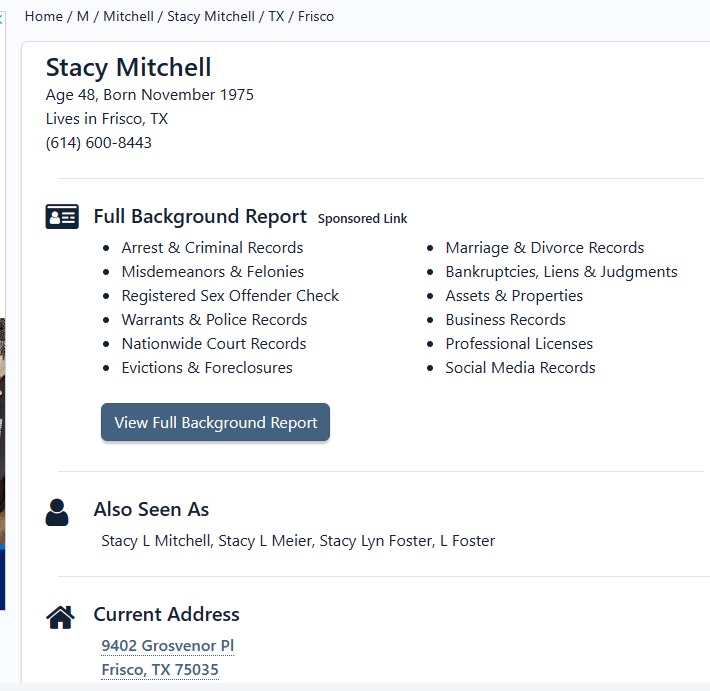Click the alias list starting Stacy L Mitchell

tap(298, 541)
